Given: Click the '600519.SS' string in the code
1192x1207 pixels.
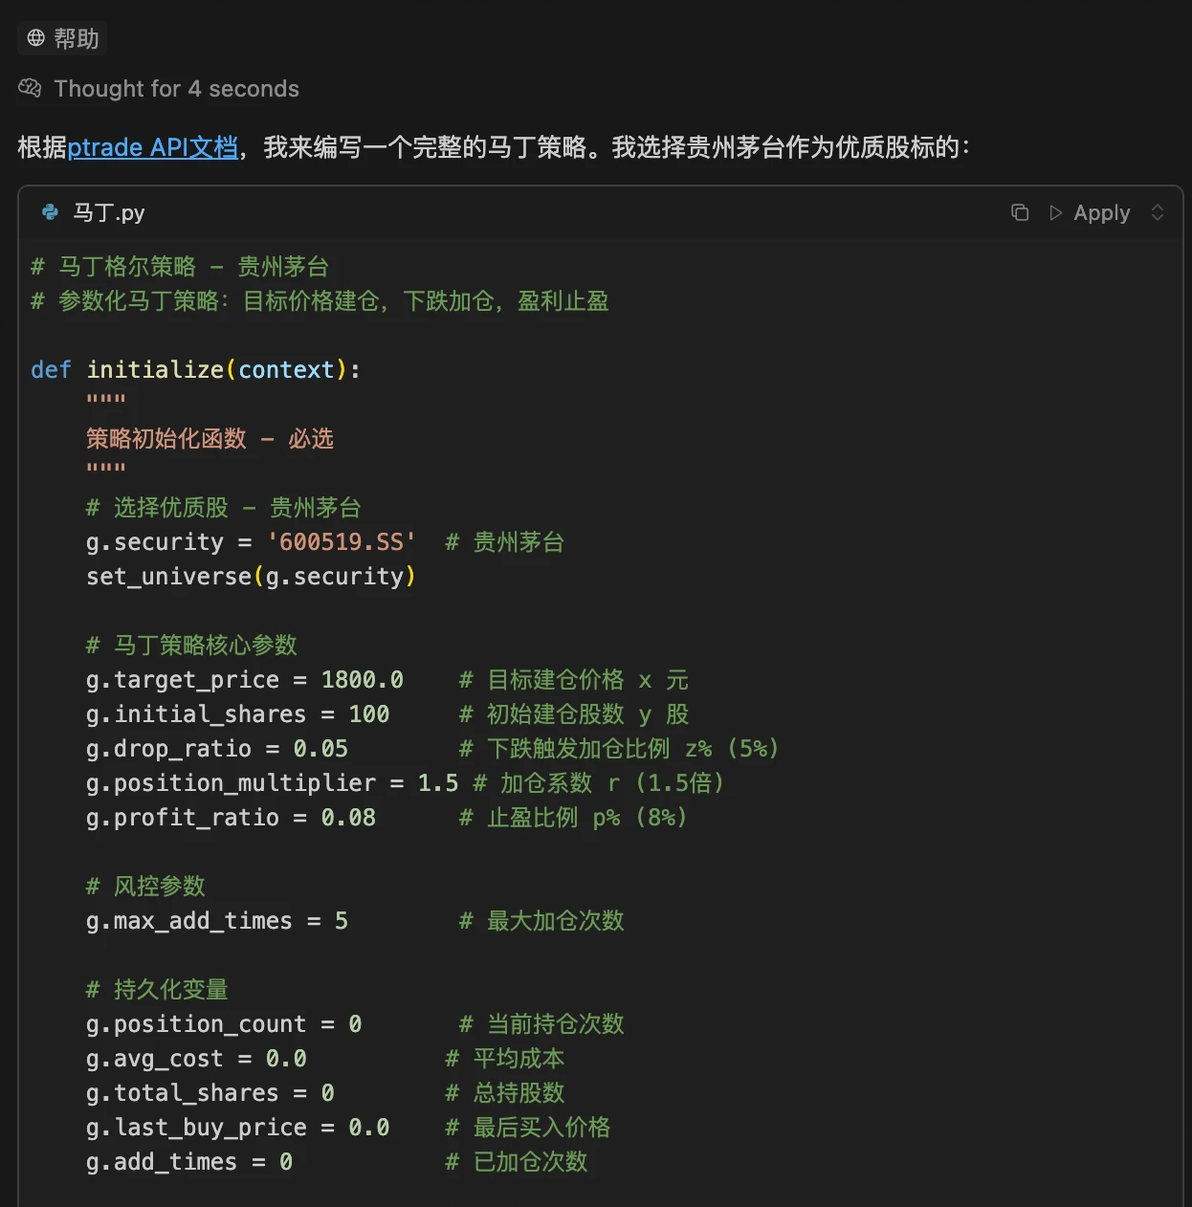Looking at the screenshot, I should (341, 541).
